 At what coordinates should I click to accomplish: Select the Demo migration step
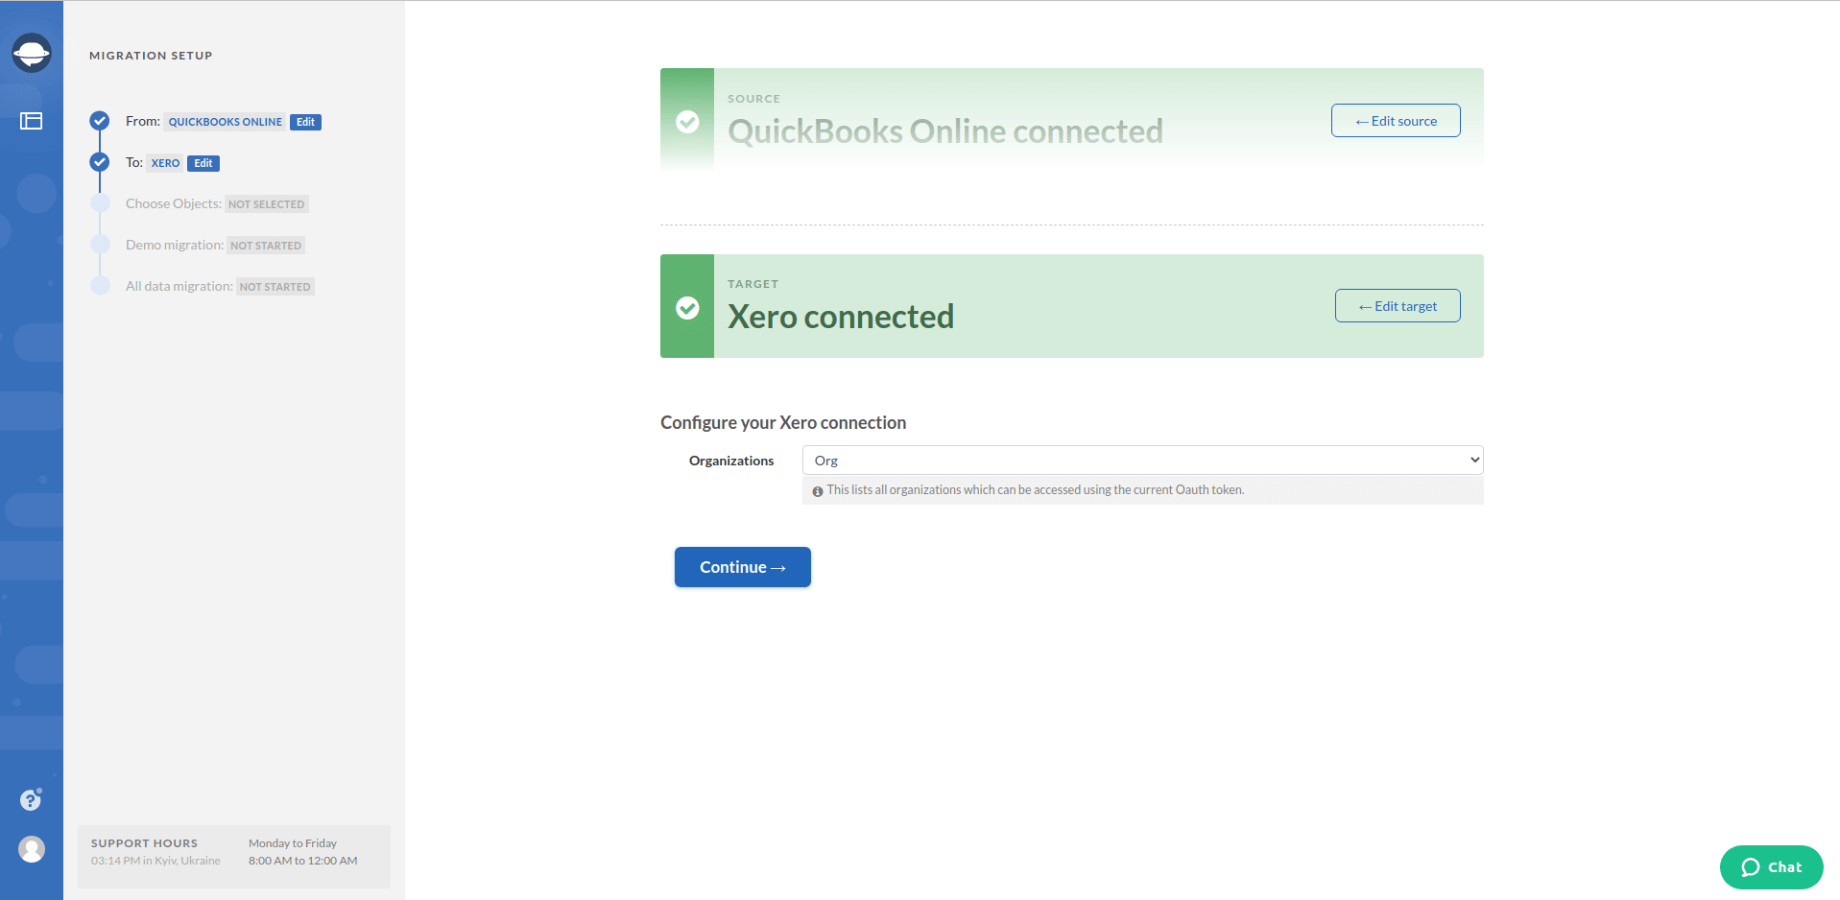pos(174,245)
